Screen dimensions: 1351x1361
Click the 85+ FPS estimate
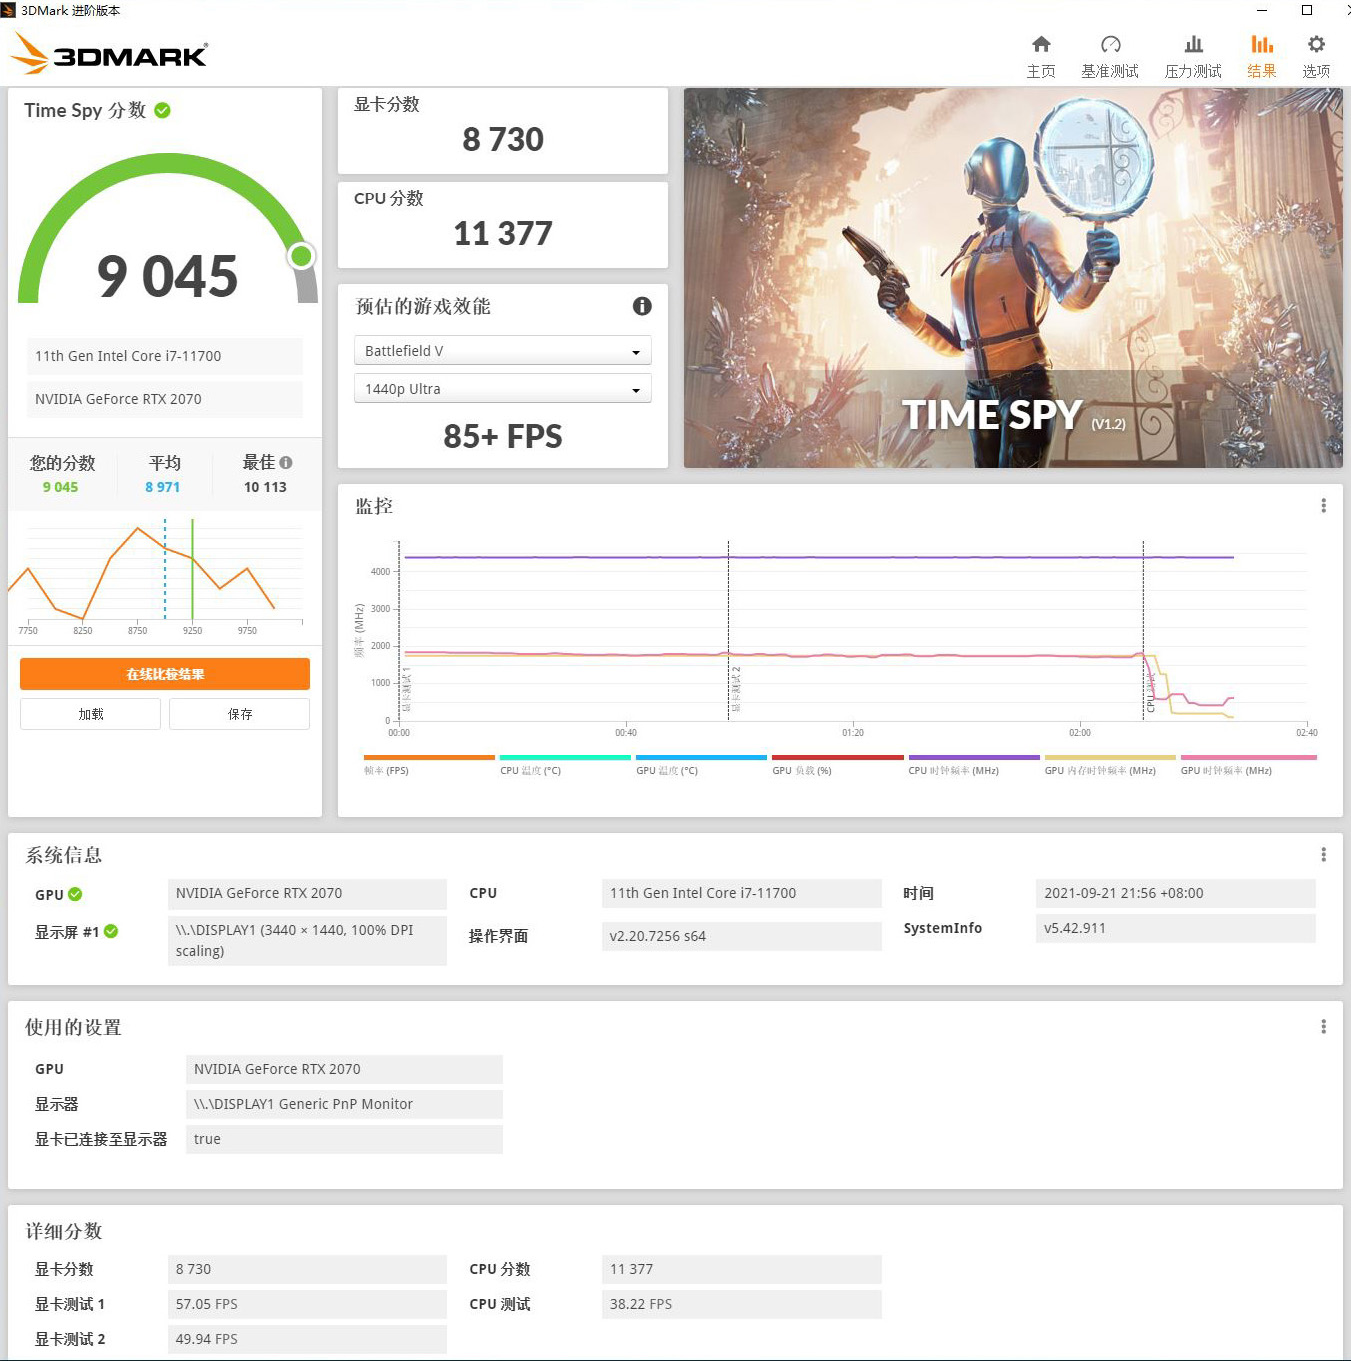[503, 436]
